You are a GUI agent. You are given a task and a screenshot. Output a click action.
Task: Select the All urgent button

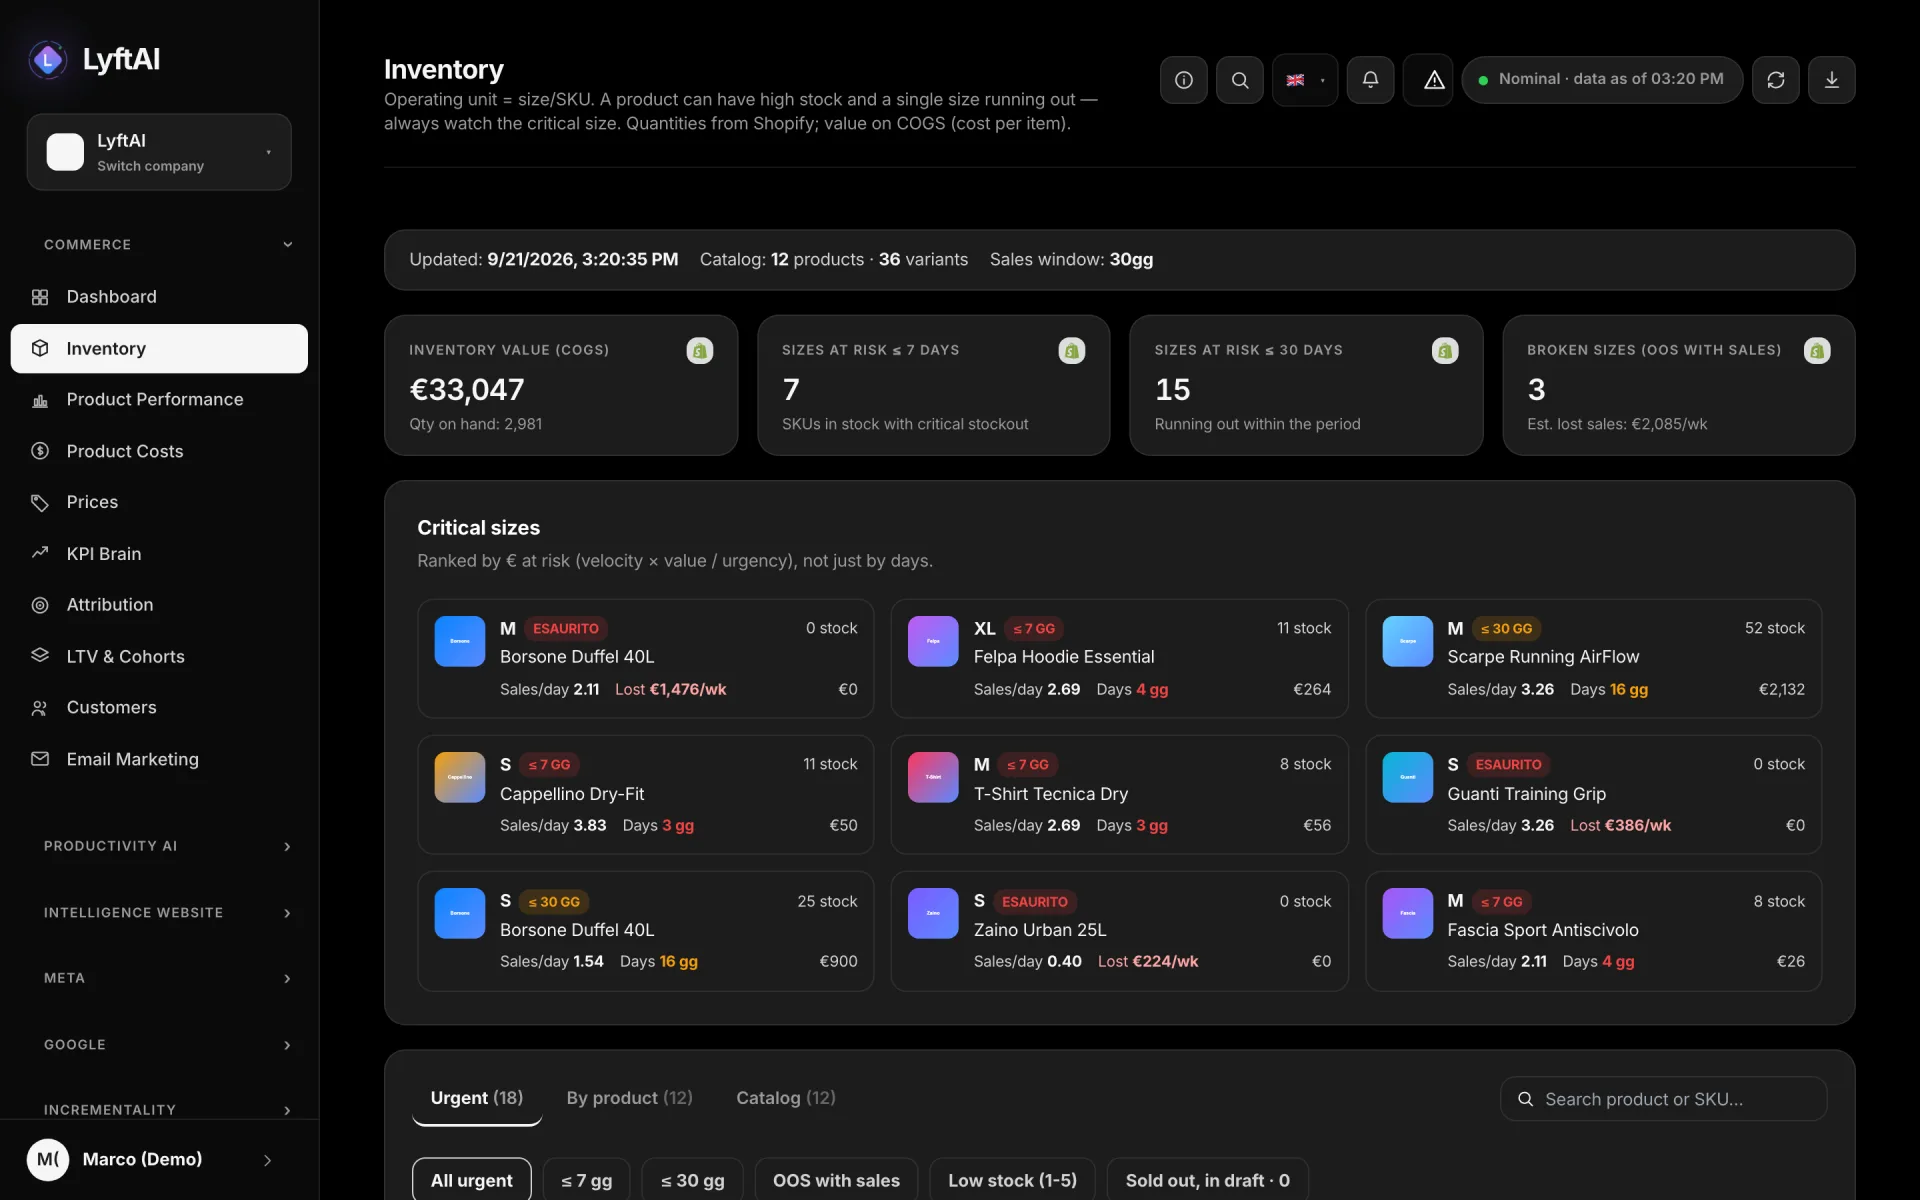coord(471,1180)
